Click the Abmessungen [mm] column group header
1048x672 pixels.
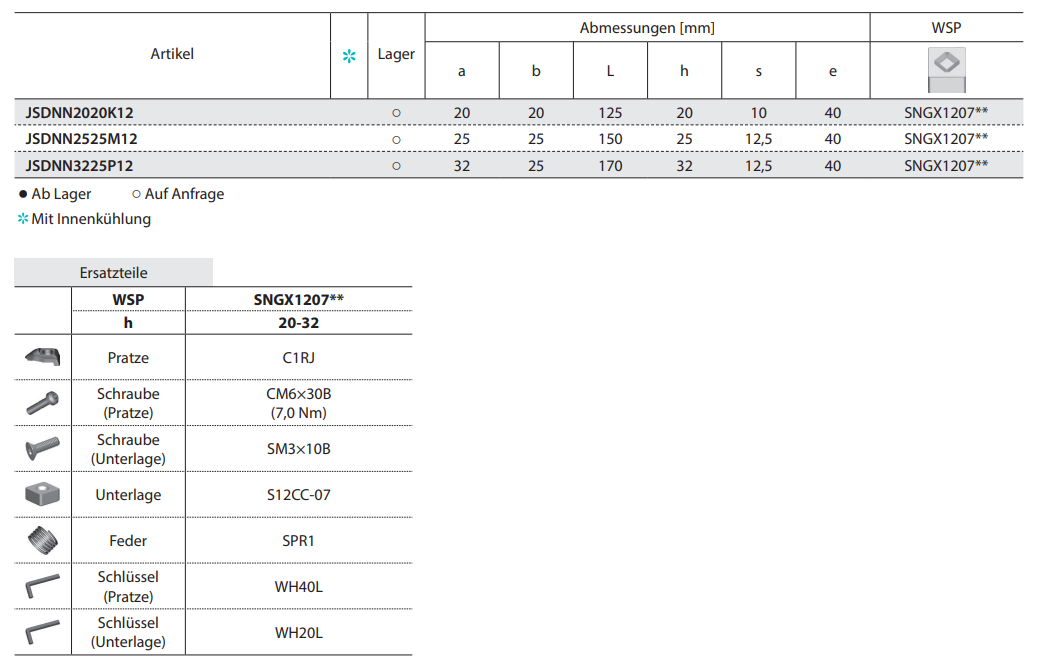[647, 28]
